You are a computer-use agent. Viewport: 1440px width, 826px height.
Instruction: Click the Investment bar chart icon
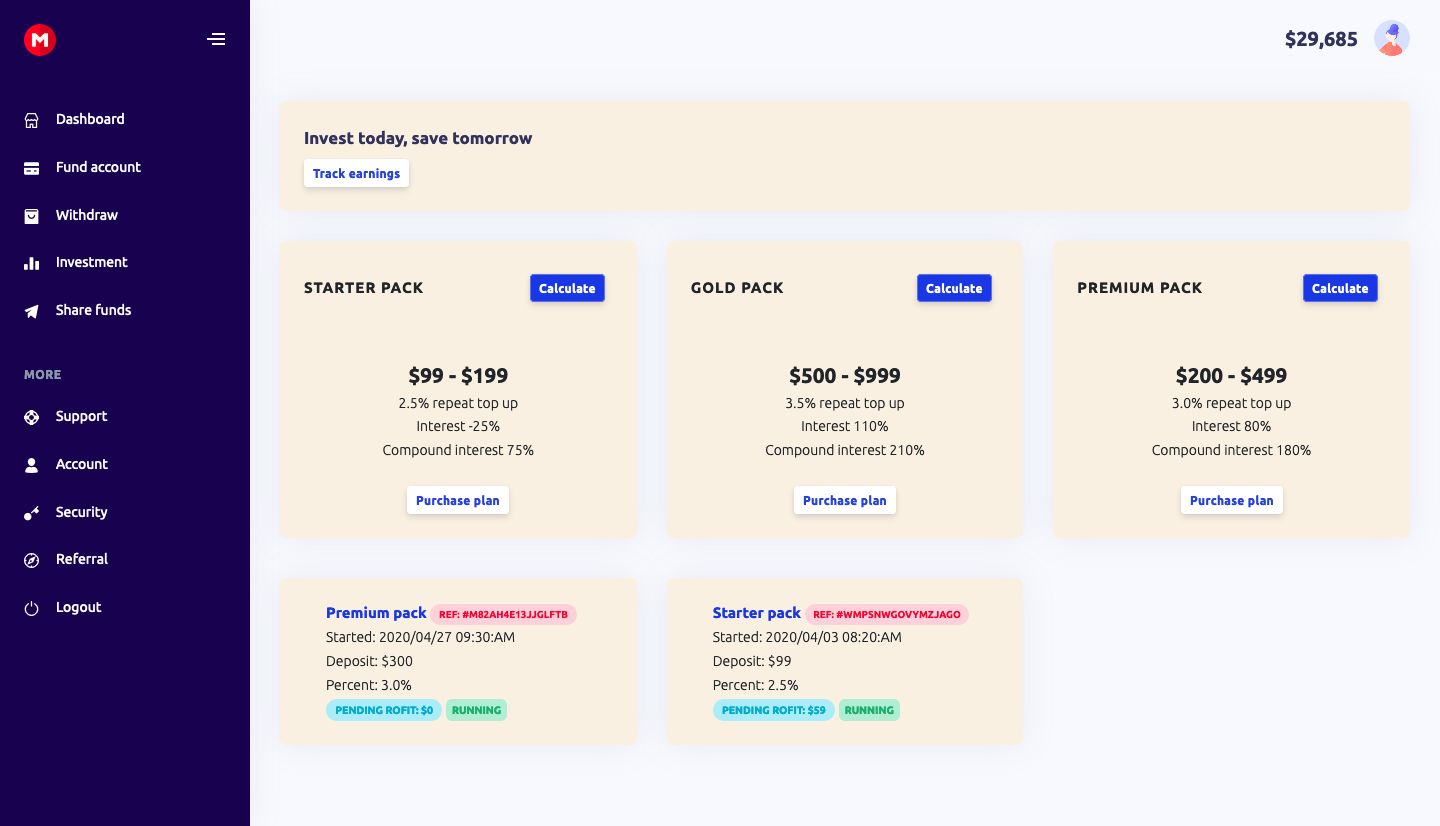[x=32, y=263]
